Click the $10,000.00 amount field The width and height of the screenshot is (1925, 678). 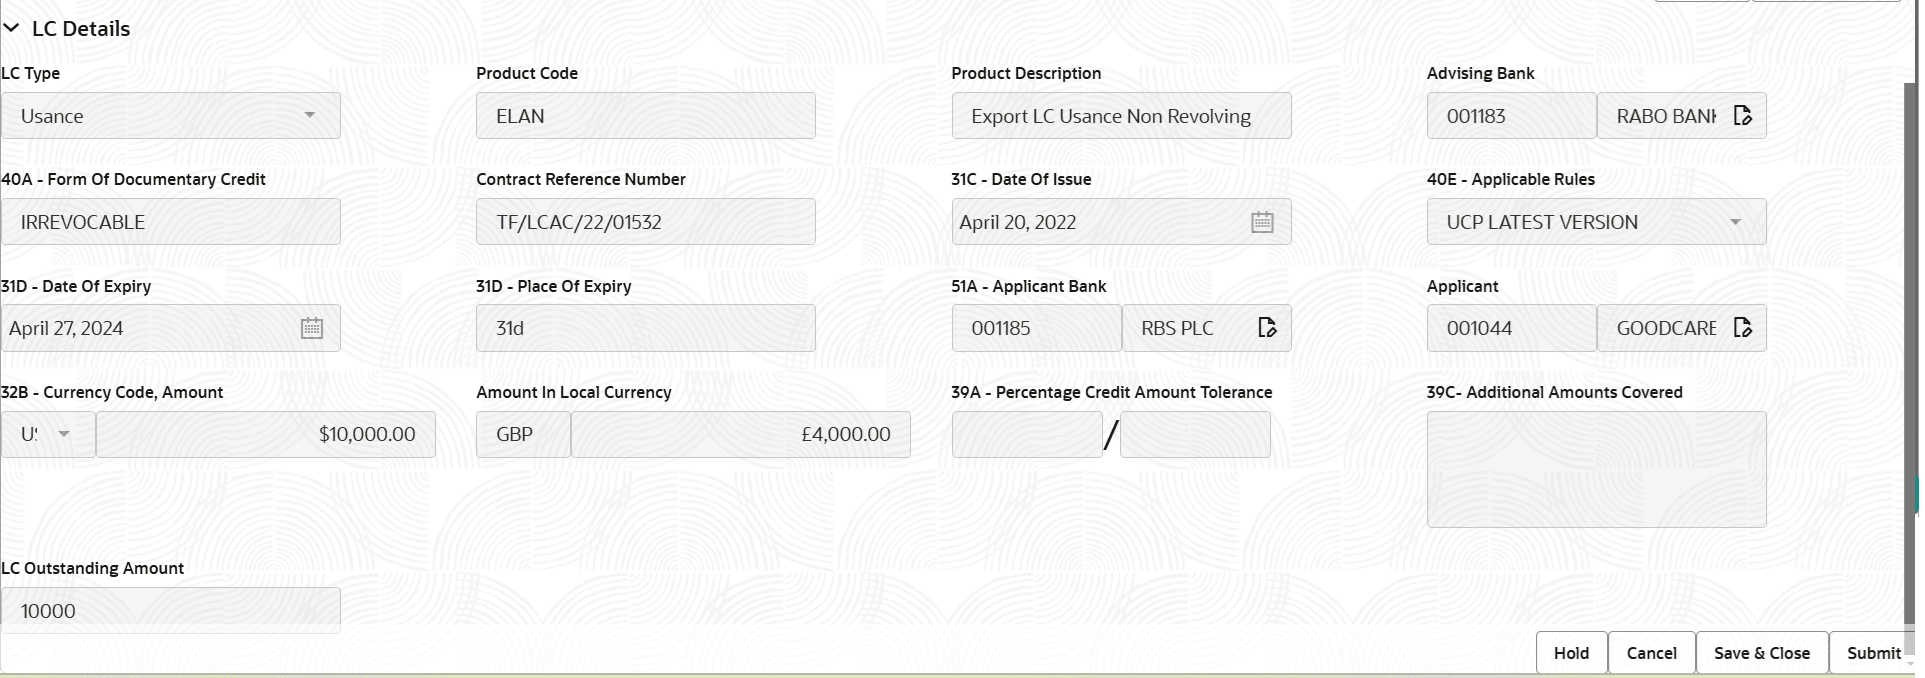[x=266, y=434]
